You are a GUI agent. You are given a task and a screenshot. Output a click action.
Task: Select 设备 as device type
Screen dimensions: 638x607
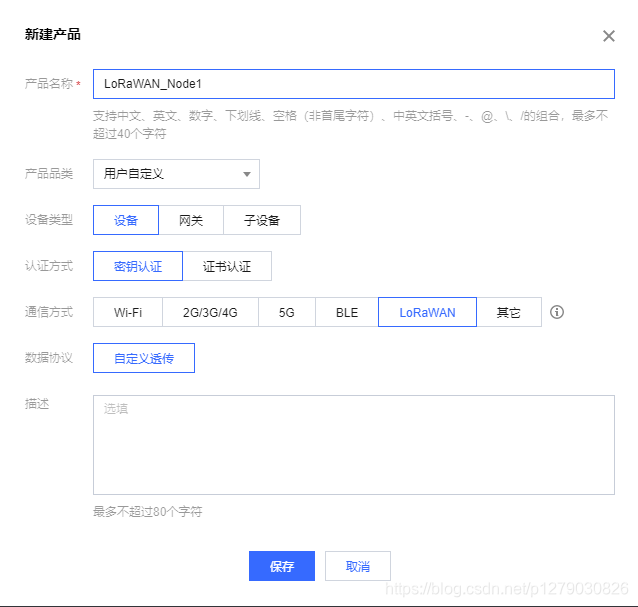(x=126, y=220)
